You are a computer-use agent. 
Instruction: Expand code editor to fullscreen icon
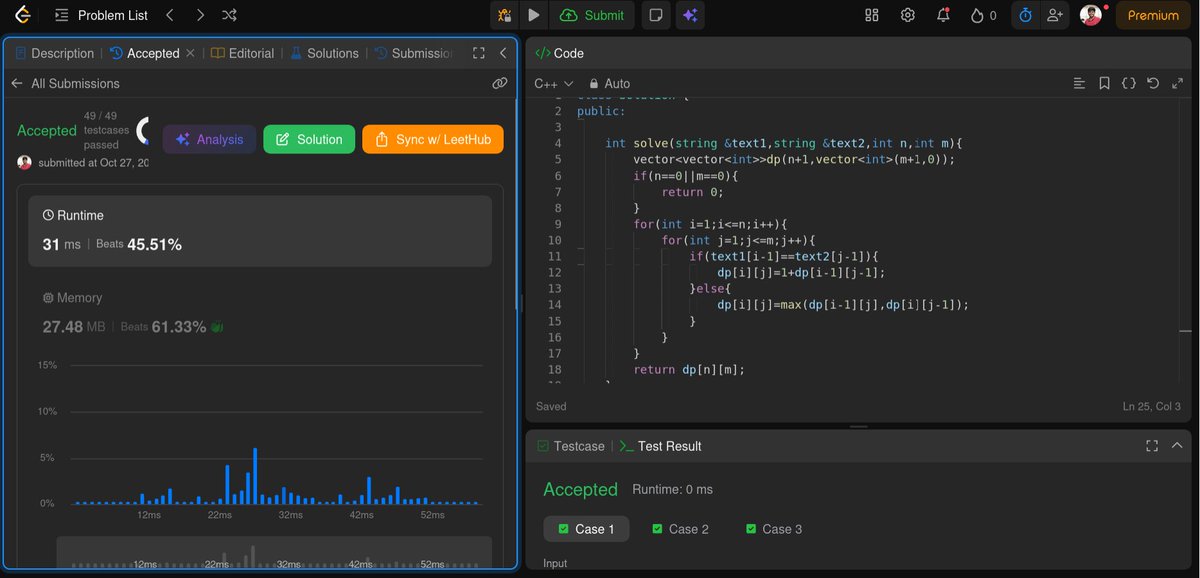point(1177,84)
